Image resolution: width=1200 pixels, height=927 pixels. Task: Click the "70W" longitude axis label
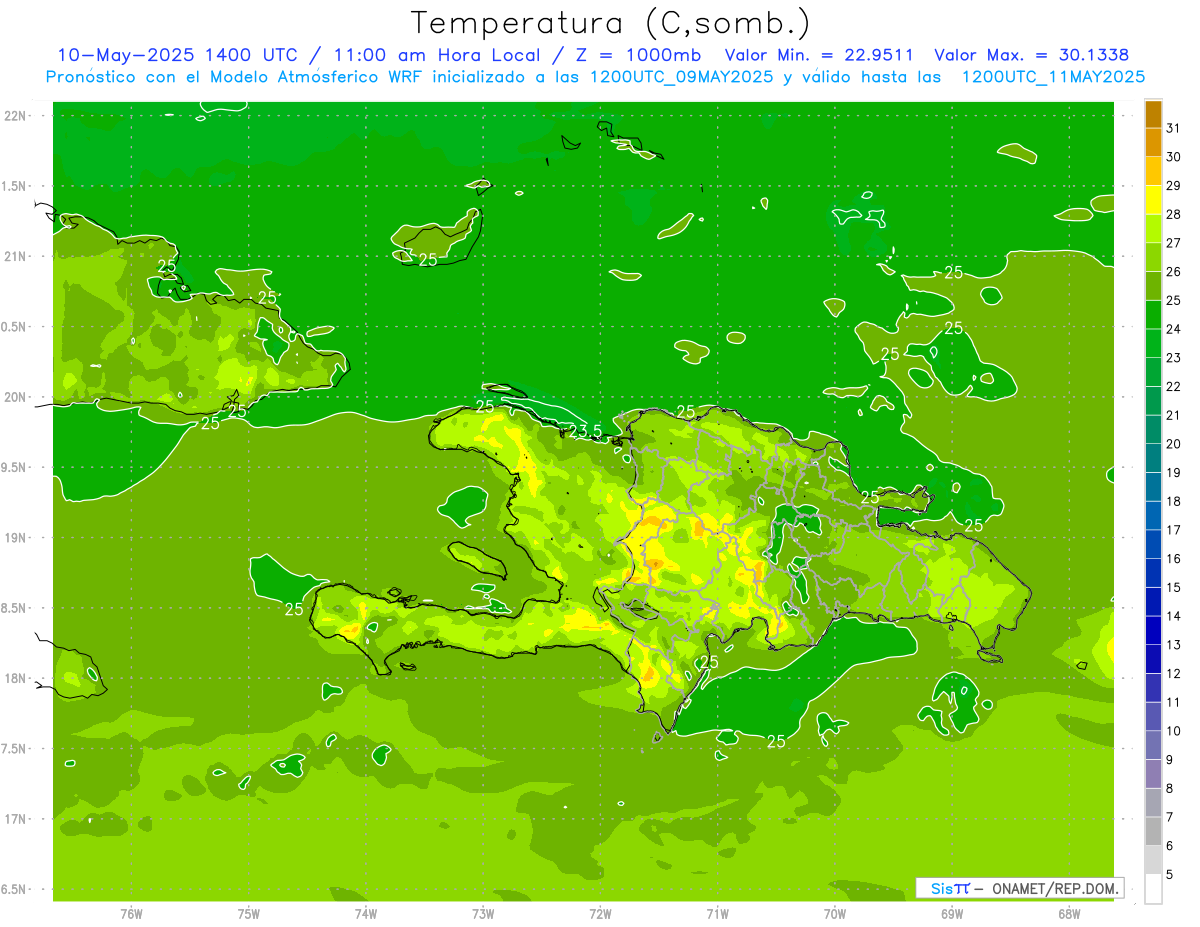pos(835,914)
